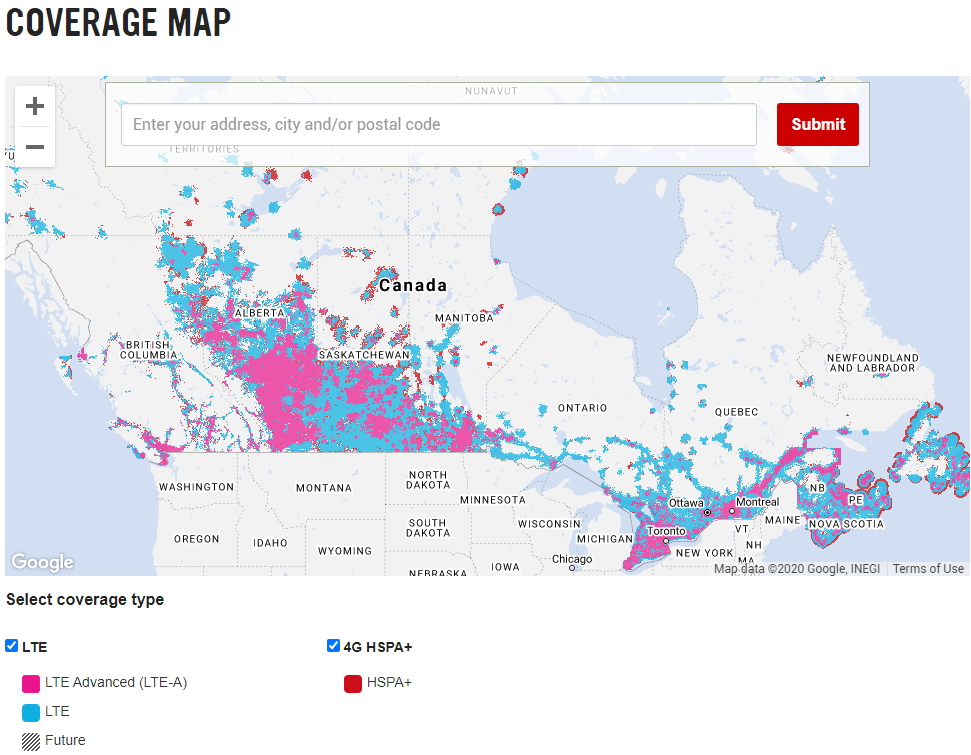Click the striped Future coverage icon
Screen dimensions: 971x755
click(31, 741)
